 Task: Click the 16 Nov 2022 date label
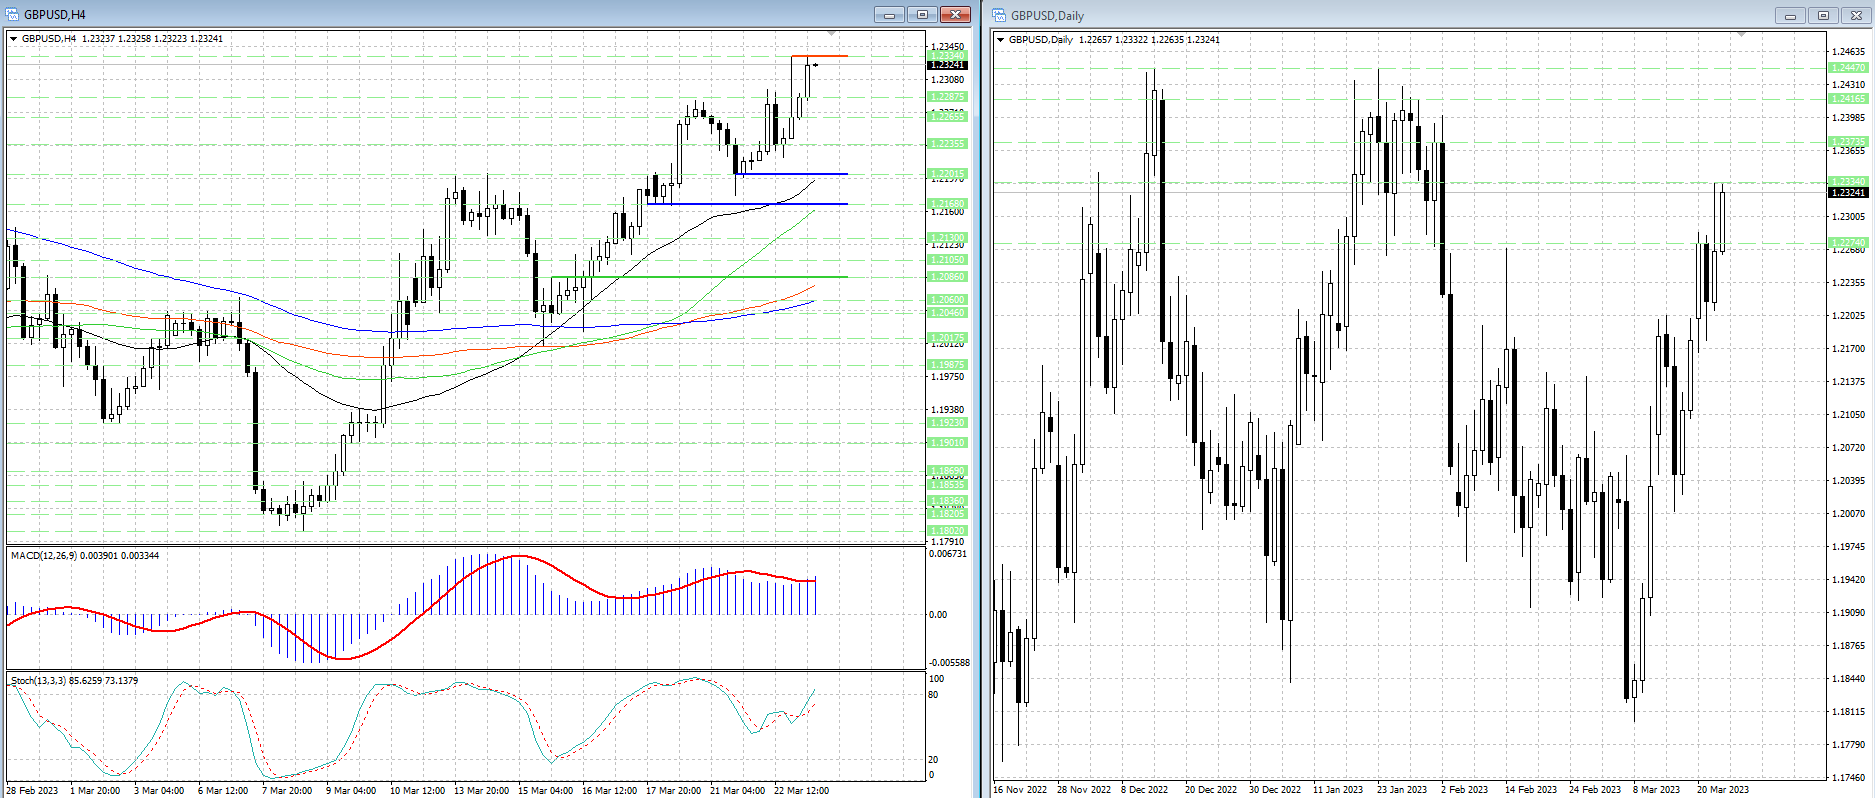coord(1020,790)
